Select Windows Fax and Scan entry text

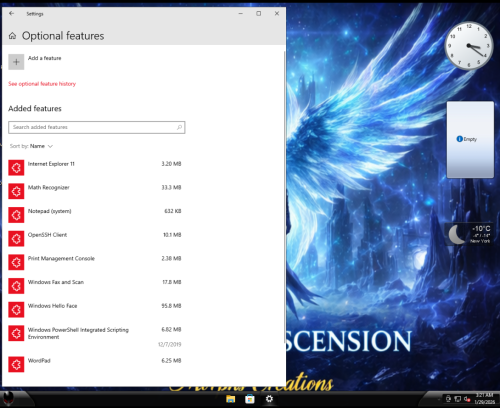(56, 282)
